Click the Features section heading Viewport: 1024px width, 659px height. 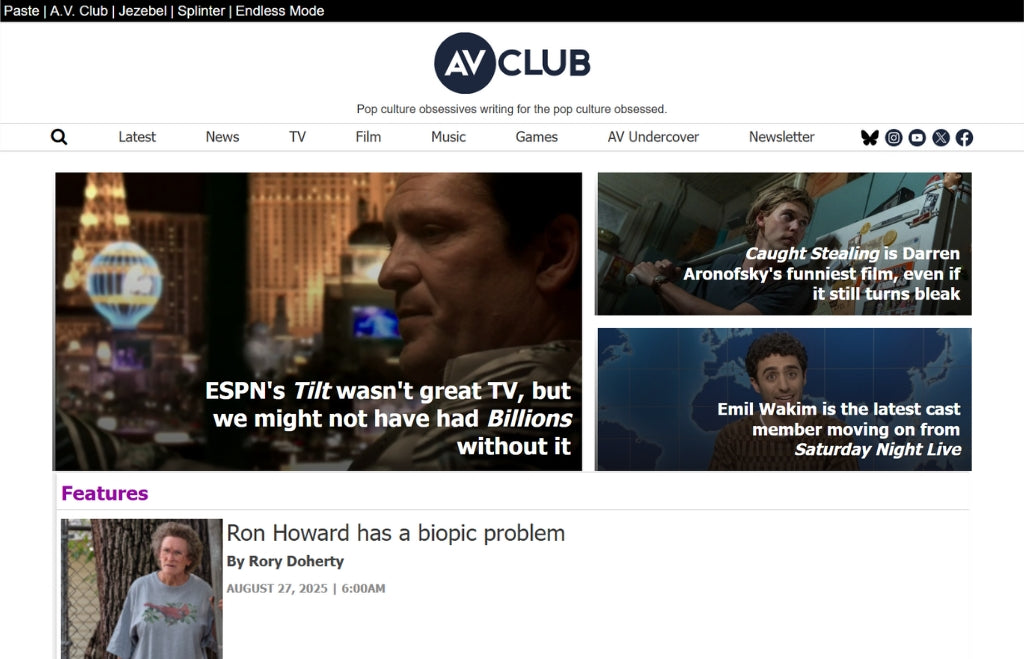tap(104, 493)
